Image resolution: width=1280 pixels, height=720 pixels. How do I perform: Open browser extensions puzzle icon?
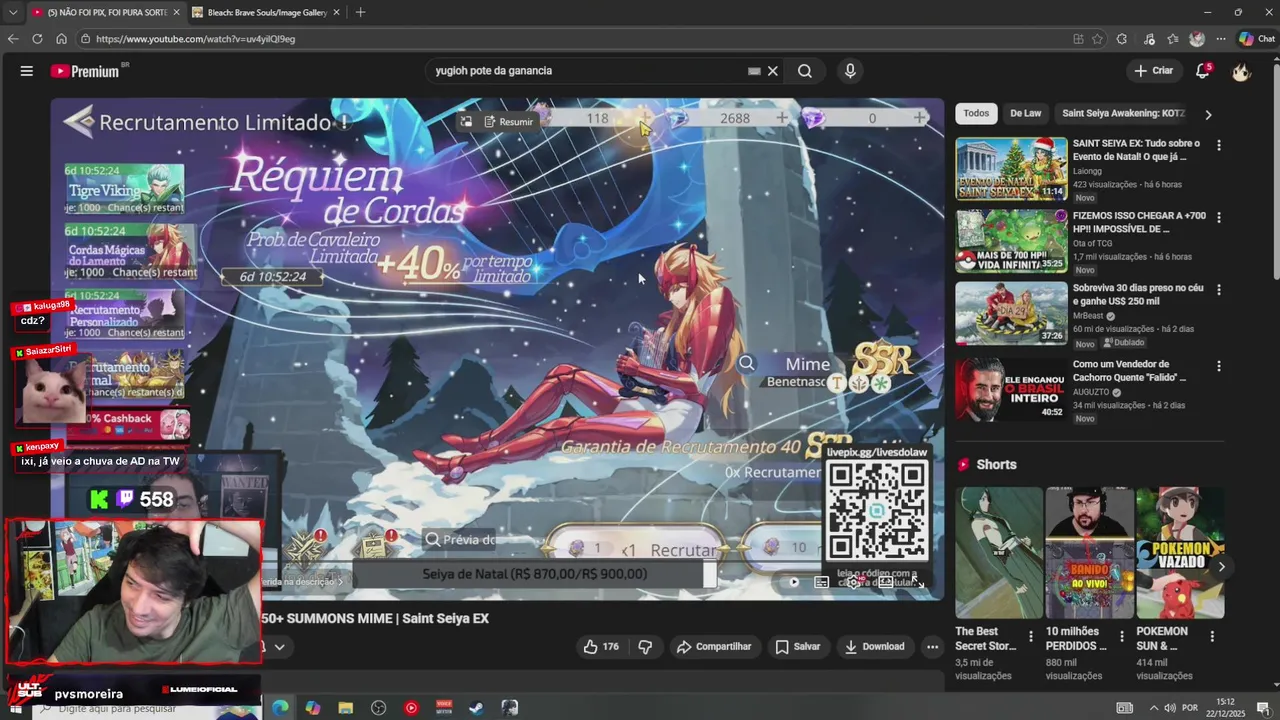1122,39
